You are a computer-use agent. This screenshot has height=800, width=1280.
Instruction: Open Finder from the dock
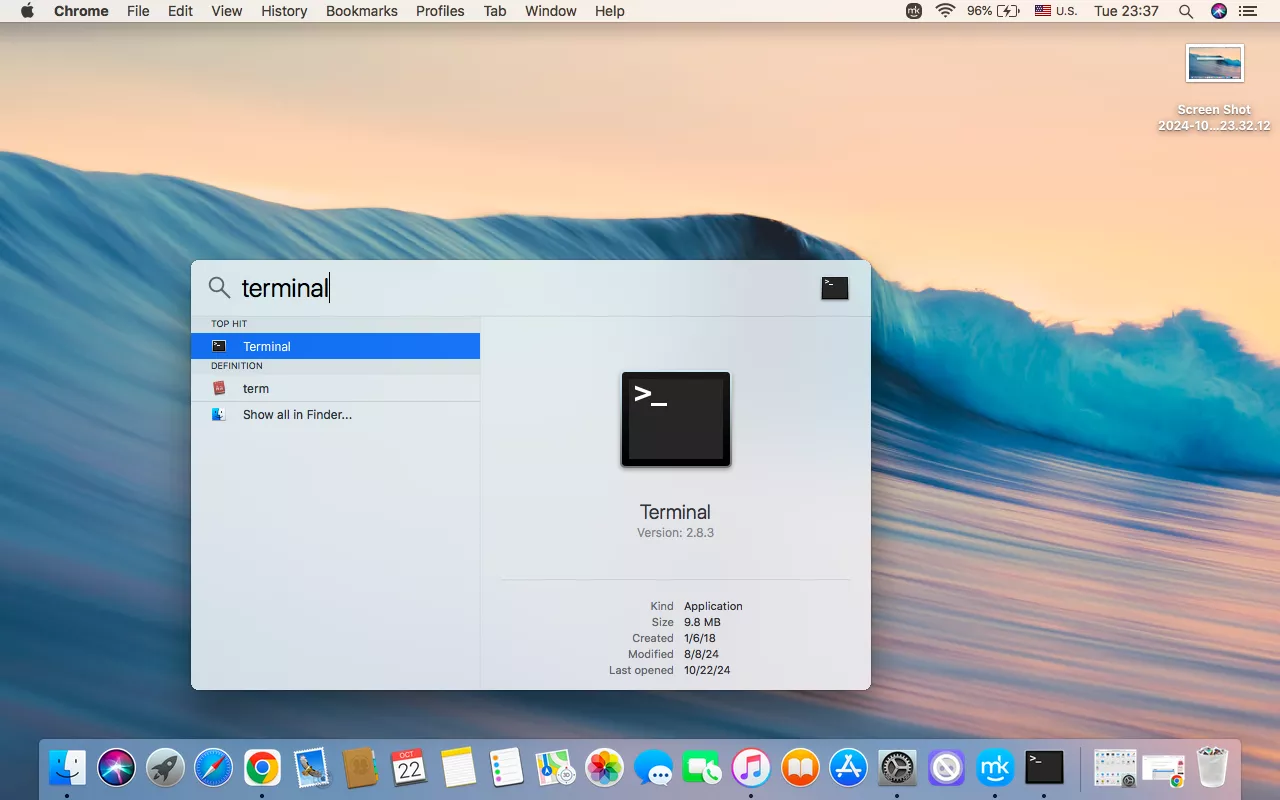[67, 768]
